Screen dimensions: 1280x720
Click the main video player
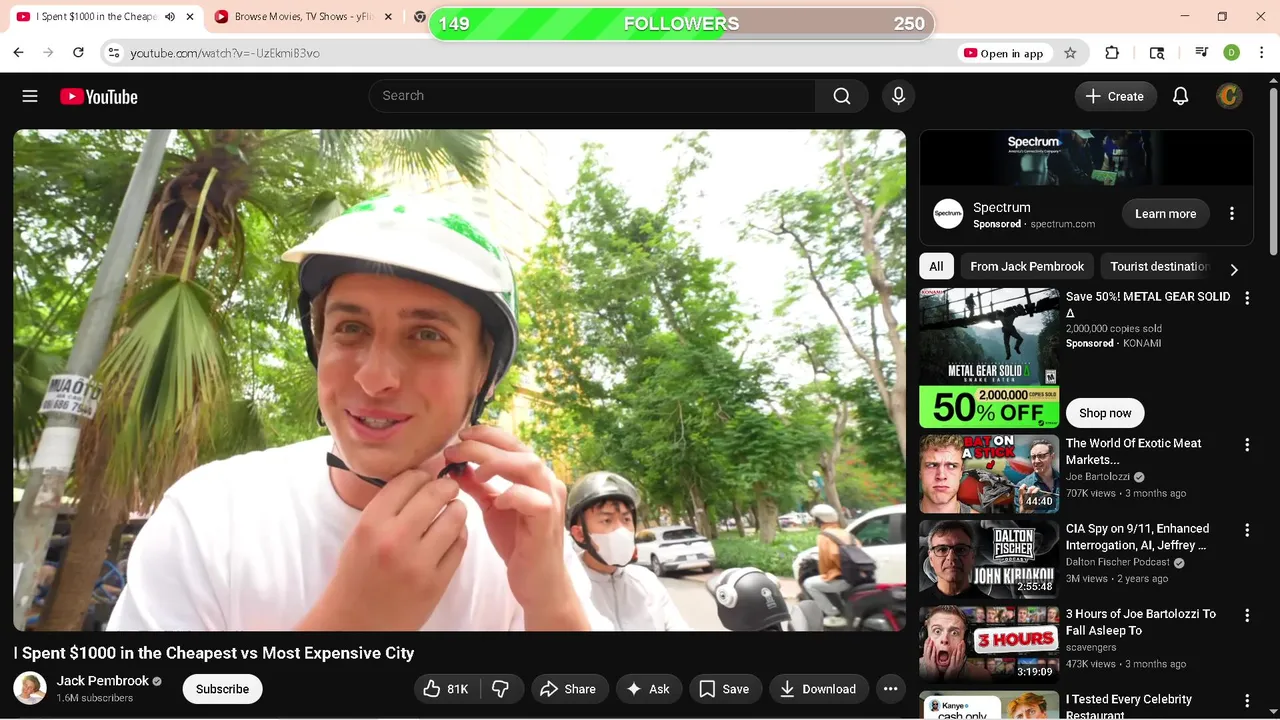click(x=459, y=380)
